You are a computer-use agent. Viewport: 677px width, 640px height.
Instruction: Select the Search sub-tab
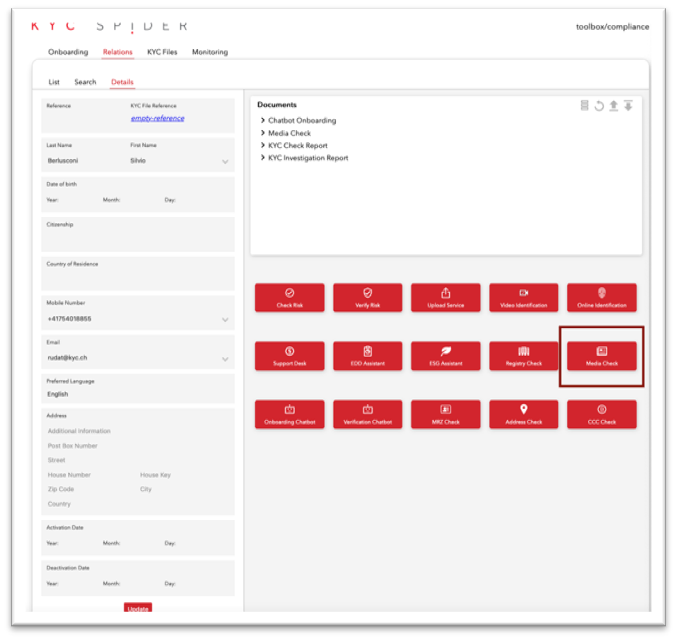(85, 82)
